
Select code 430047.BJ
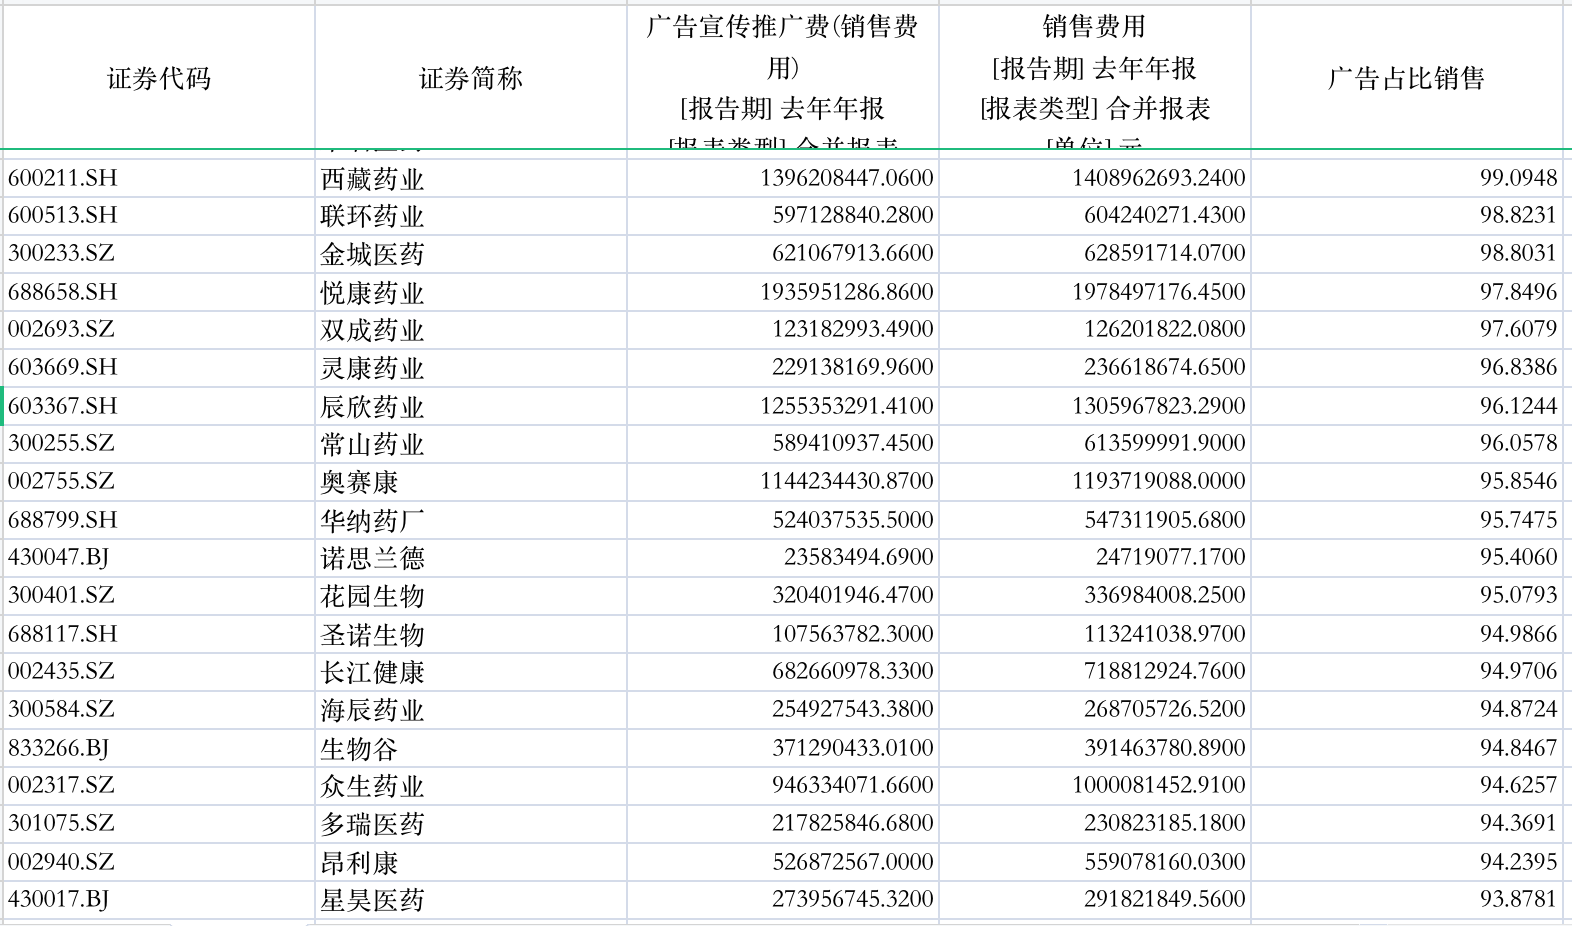tap(159, 557)
